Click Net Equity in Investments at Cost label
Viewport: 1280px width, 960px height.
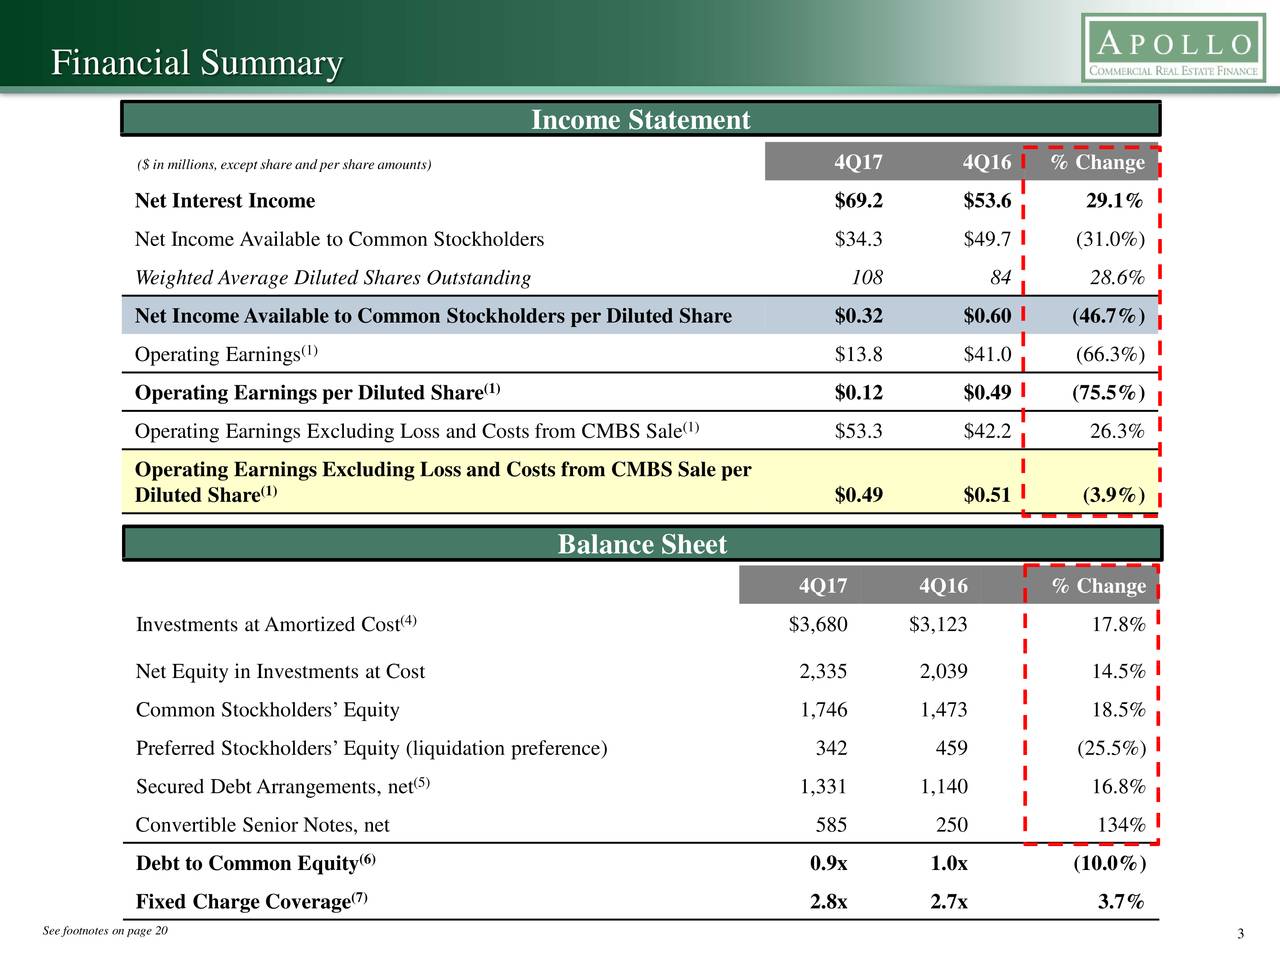click(x=280, y=671)
